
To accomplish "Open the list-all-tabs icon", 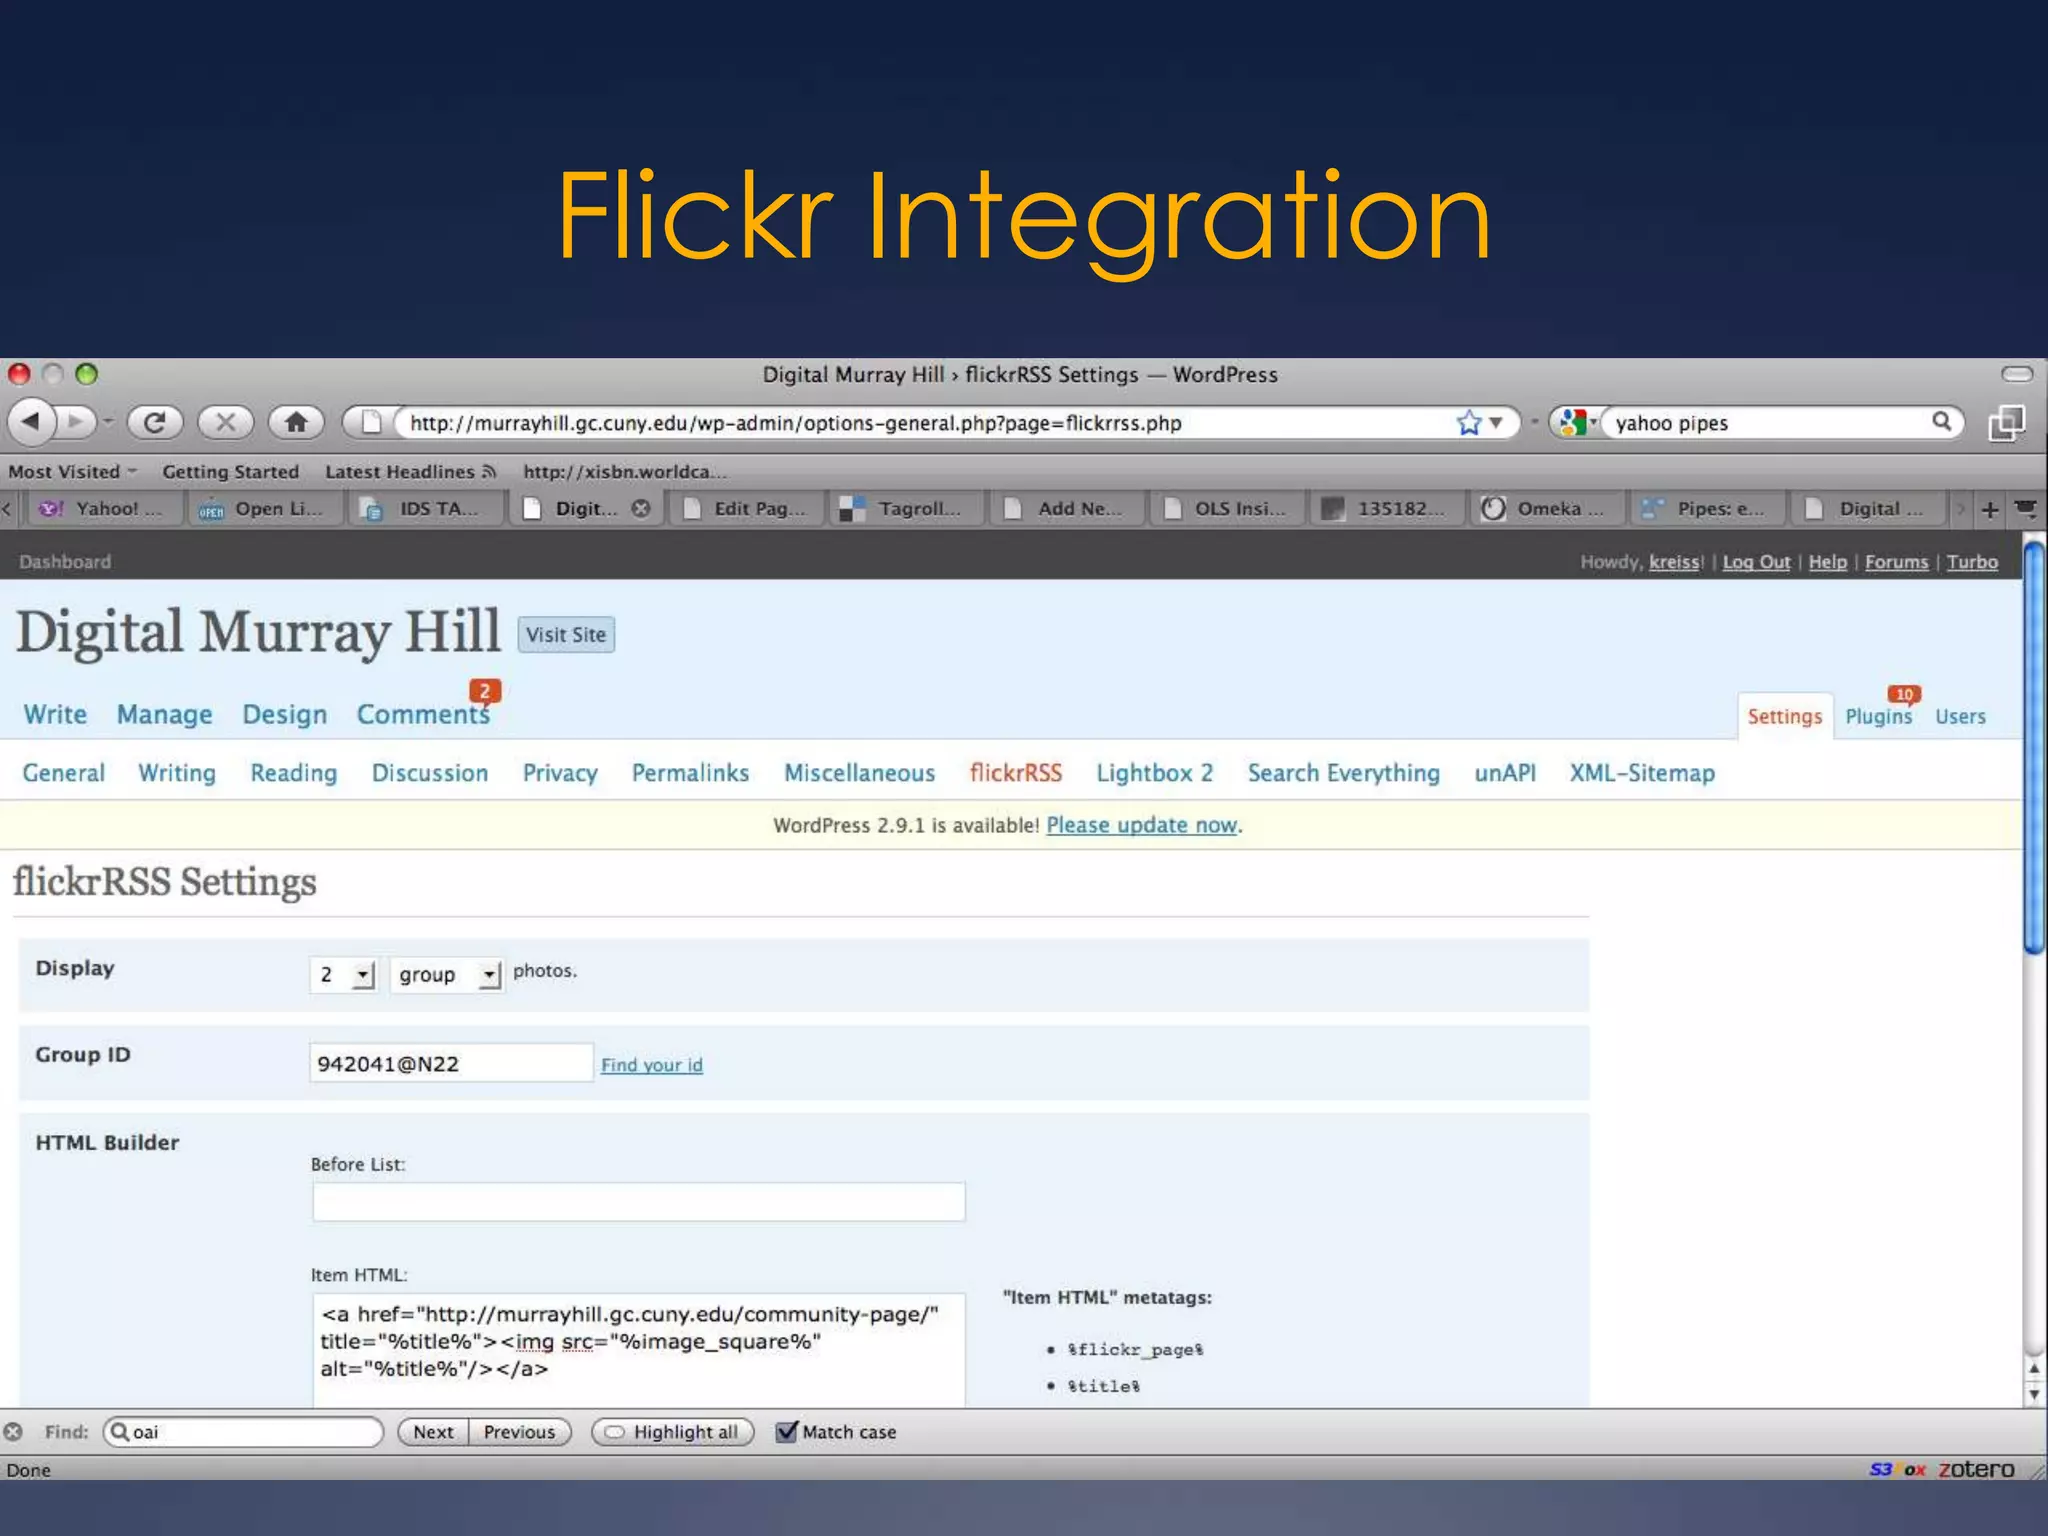I will click(x=2026, y=509).
